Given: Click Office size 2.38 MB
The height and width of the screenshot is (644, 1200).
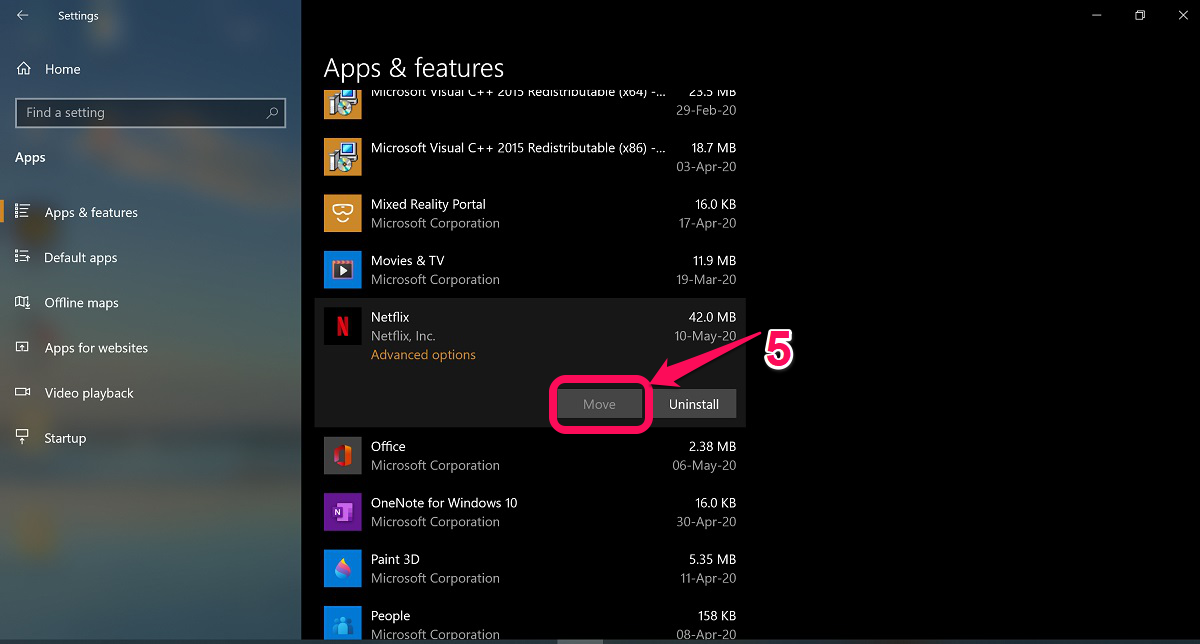Looking at the screenshot, I should 712,446.
